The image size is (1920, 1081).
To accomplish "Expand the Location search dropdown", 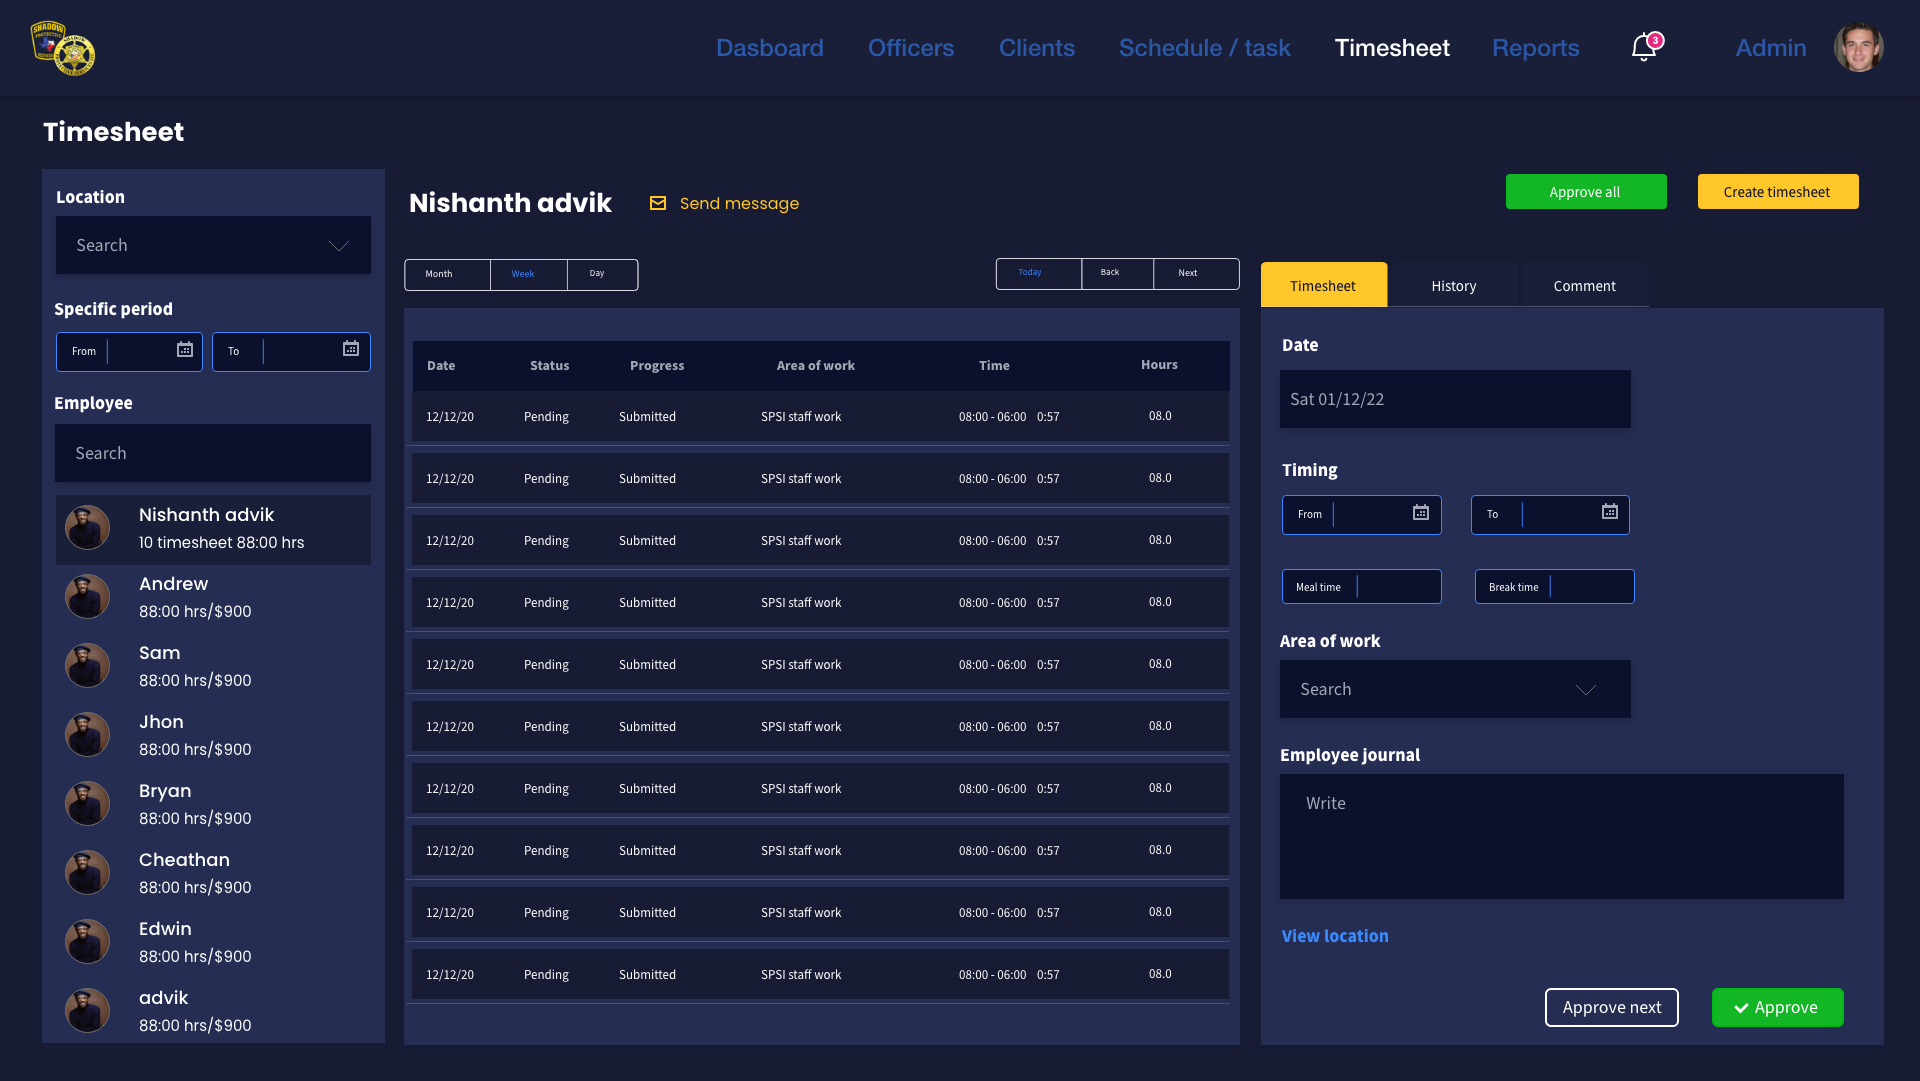I will tap(339, 246).
